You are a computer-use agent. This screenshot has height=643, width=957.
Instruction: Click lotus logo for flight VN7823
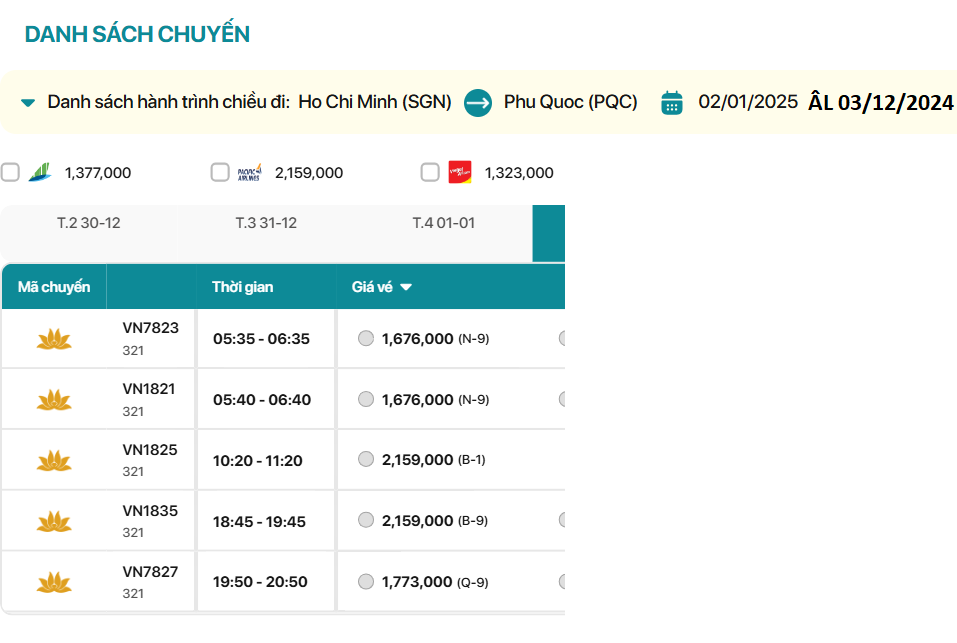point(54,339)
